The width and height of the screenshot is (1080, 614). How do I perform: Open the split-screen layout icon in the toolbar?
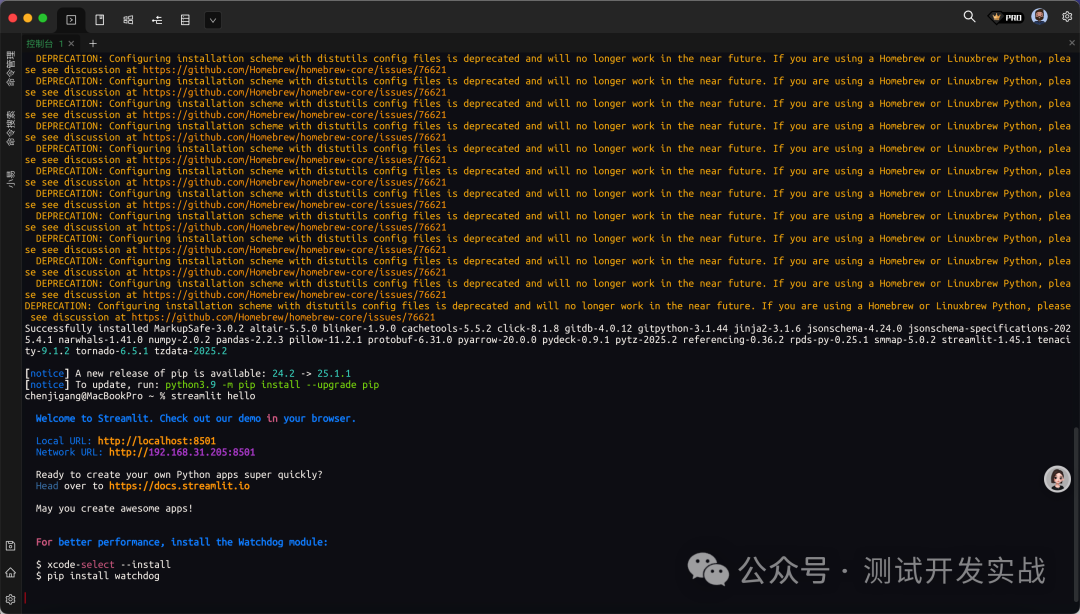pyautogui.click(x=128, y=19)
